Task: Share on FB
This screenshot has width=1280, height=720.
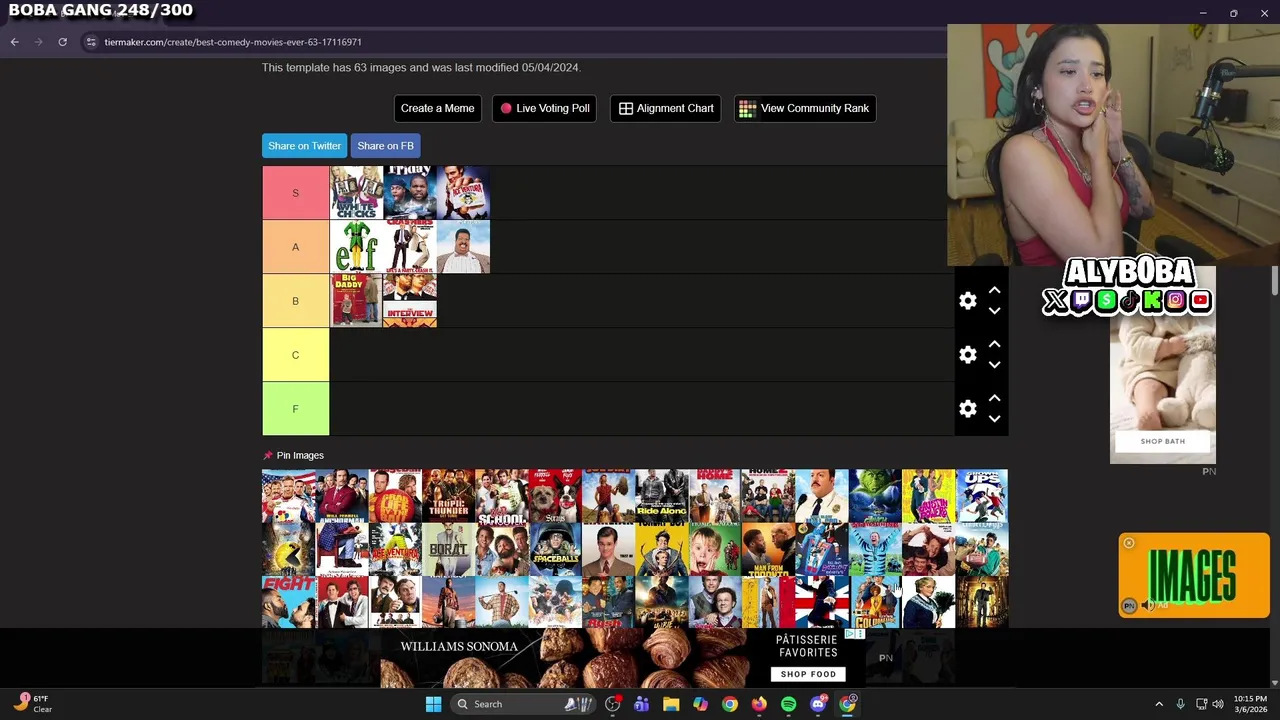Action: (x=385, y=146)
